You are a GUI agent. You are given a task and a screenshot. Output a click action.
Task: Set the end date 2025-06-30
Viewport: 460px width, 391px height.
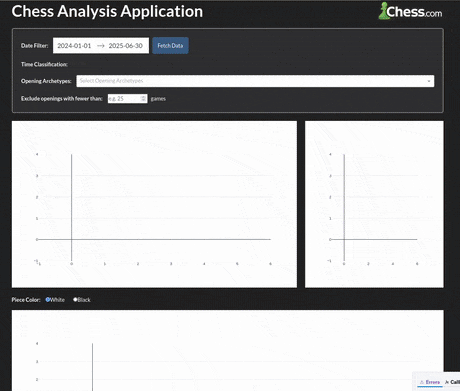[x=126, y=46]
